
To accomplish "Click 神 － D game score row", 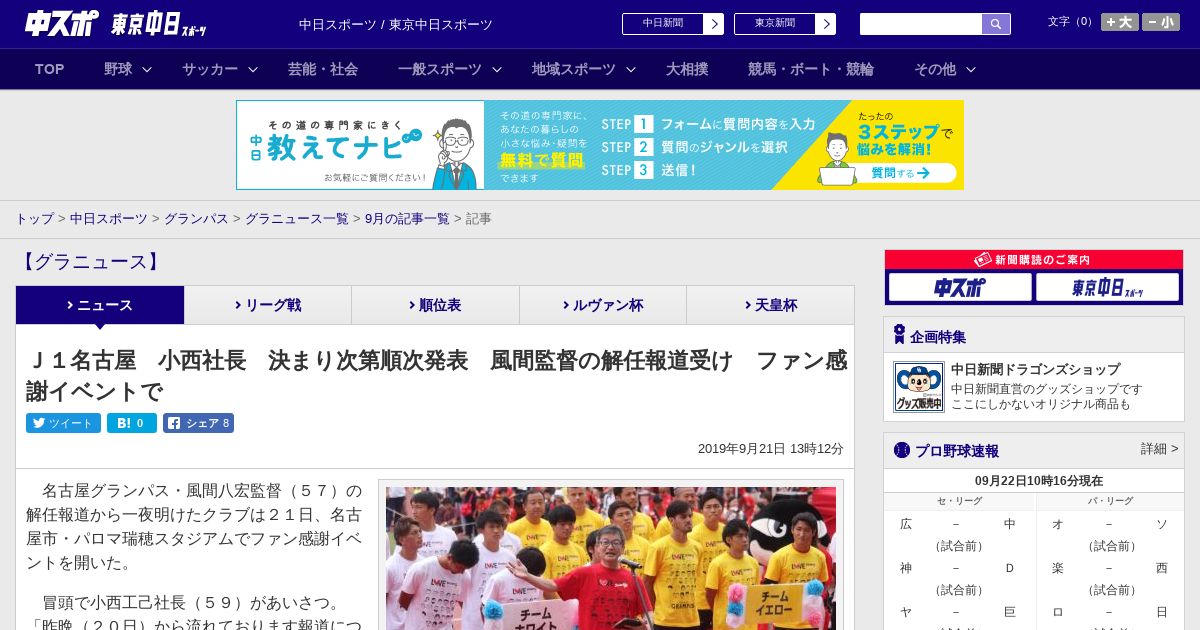I will (x=958, y=568).
